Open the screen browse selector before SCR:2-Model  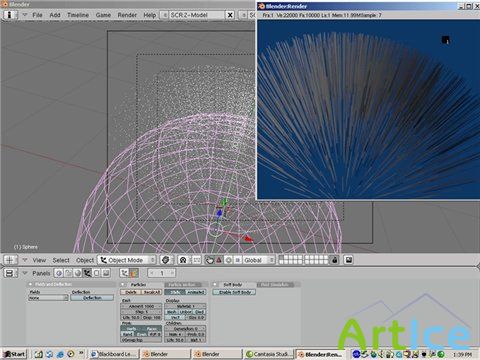tap(164, 15)
